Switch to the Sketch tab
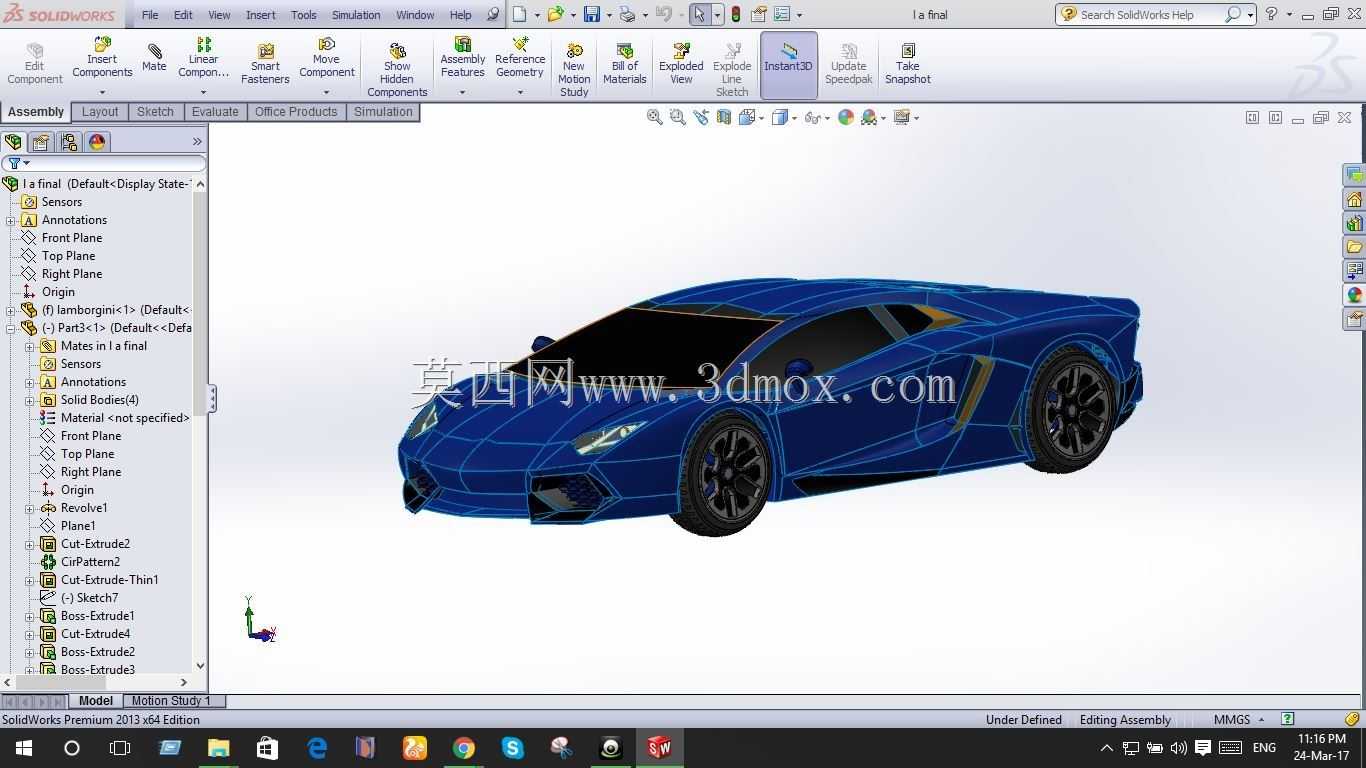 155,112
